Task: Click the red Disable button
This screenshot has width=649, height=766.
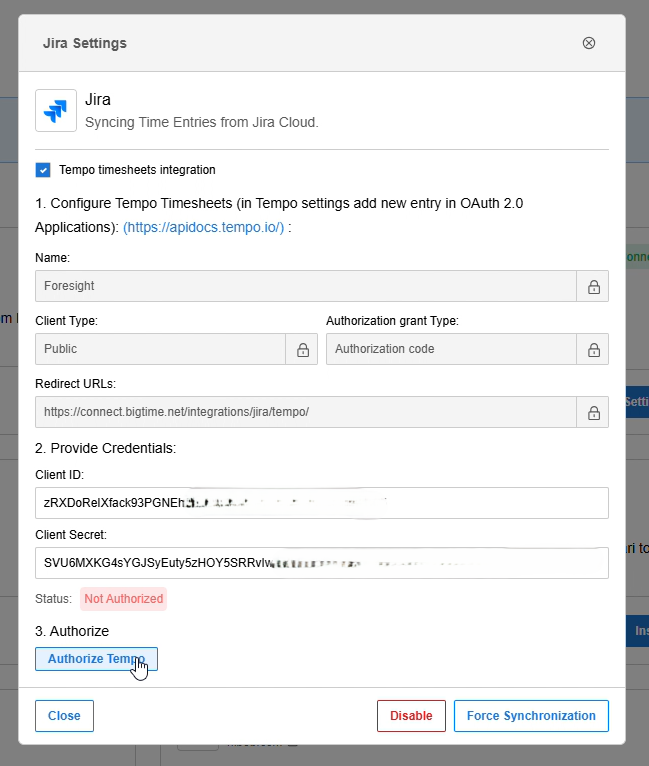Action: tap(411, 716)
